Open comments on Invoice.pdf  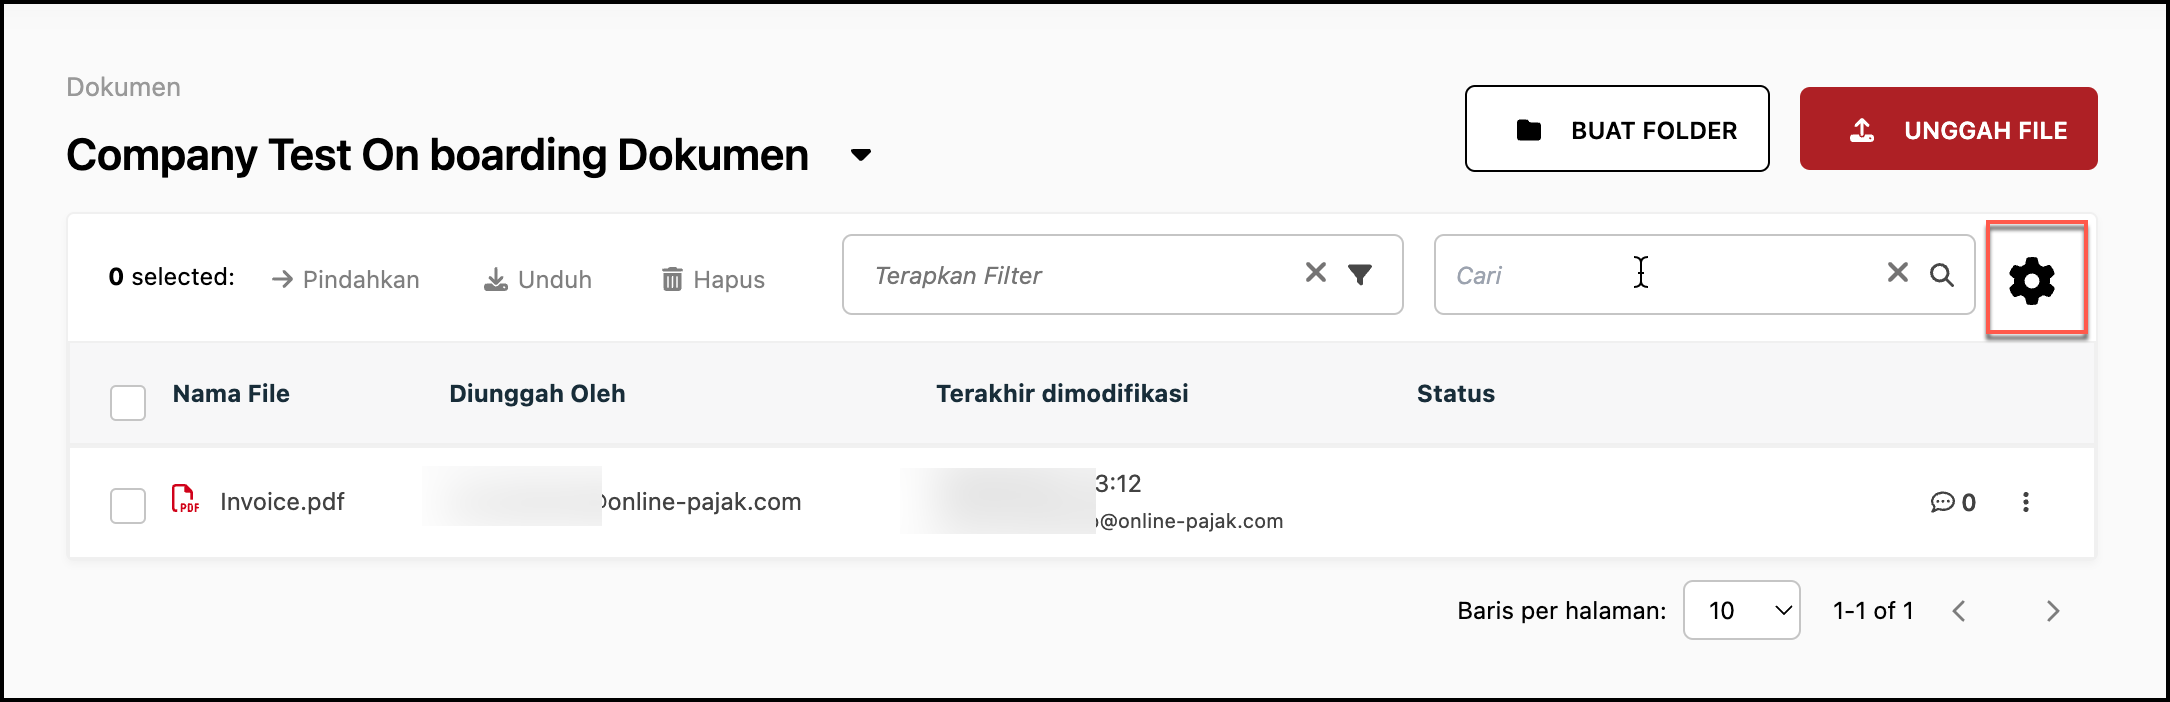pos(1952,502)
